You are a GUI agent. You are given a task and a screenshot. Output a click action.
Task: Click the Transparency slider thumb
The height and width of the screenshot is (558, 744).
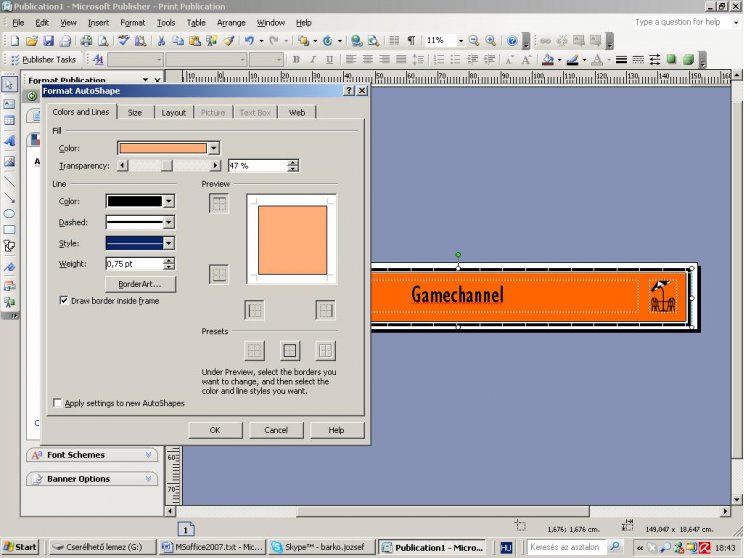(x=167, y=166)
